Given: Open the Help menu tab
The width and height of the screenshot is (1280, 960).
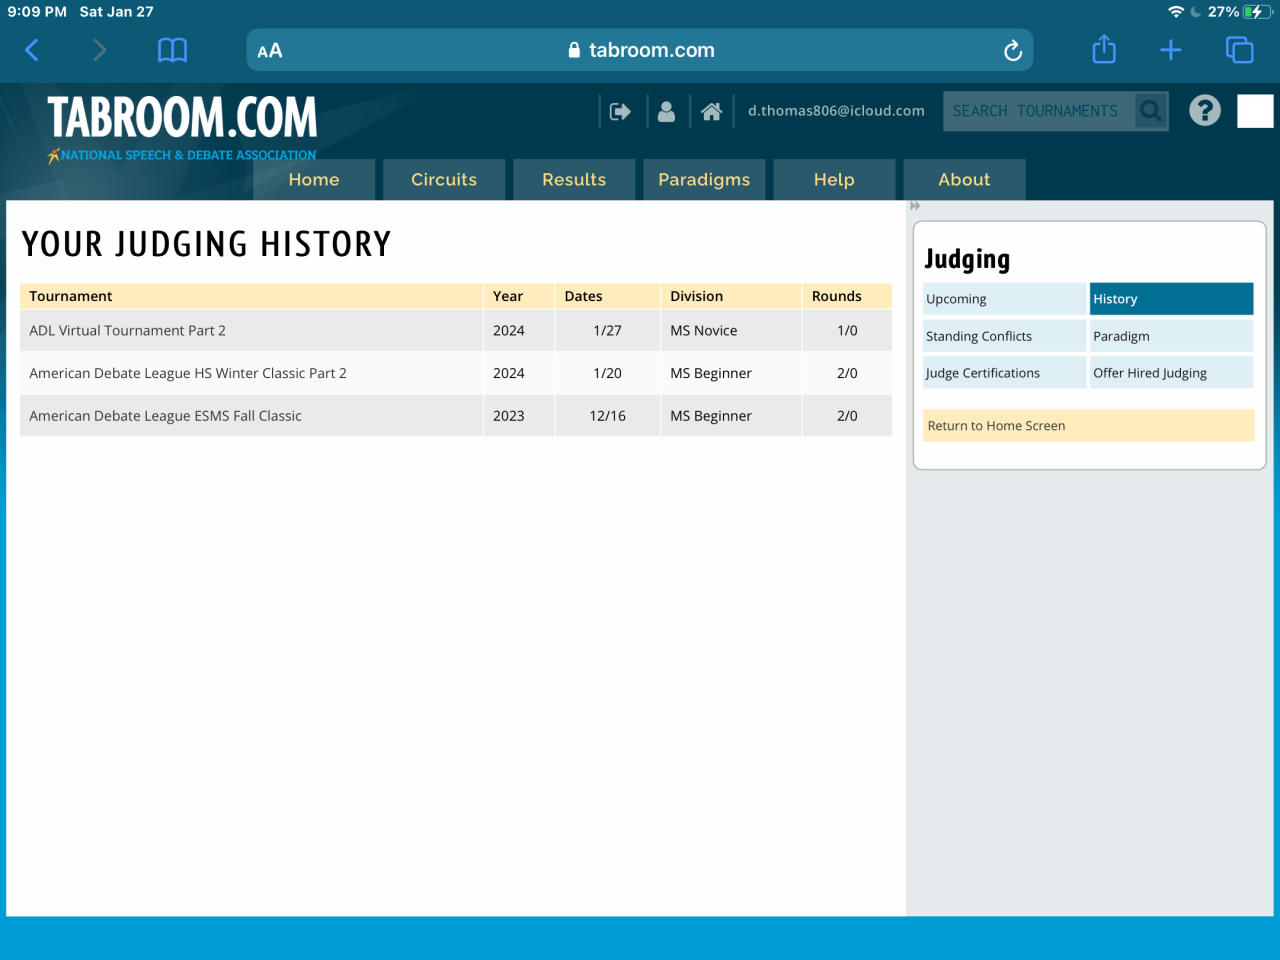Looking at the screenshot, I should coord(834,180).
